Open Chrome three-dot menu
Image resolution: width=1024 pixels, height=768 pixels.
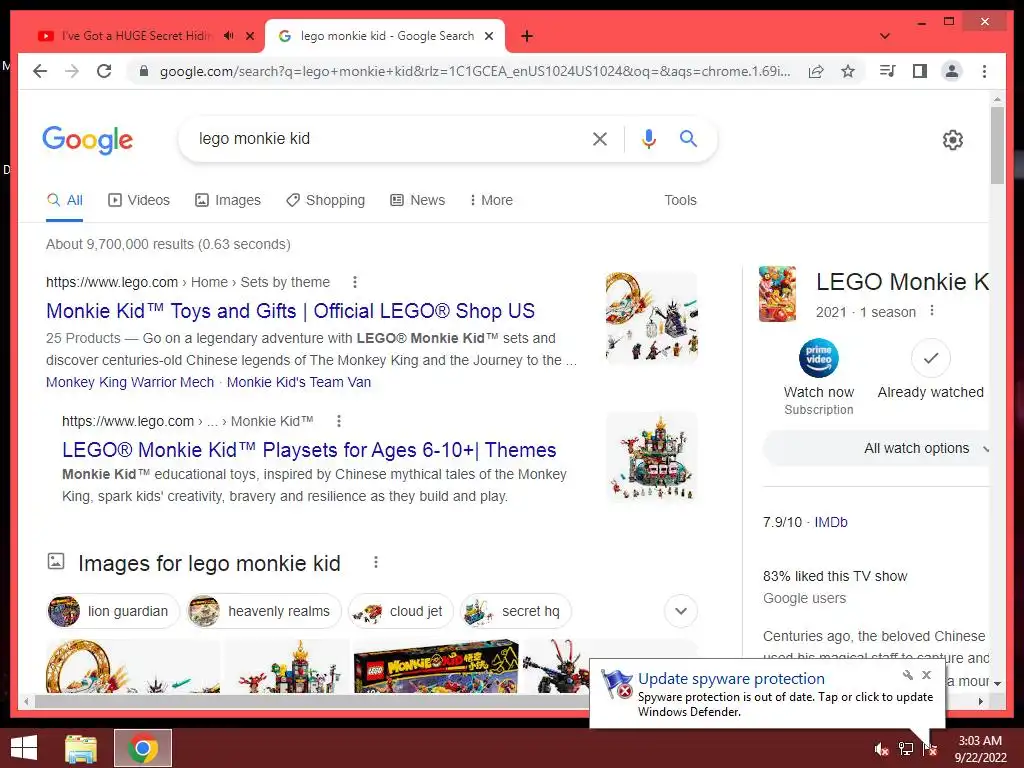coord(984,71)
